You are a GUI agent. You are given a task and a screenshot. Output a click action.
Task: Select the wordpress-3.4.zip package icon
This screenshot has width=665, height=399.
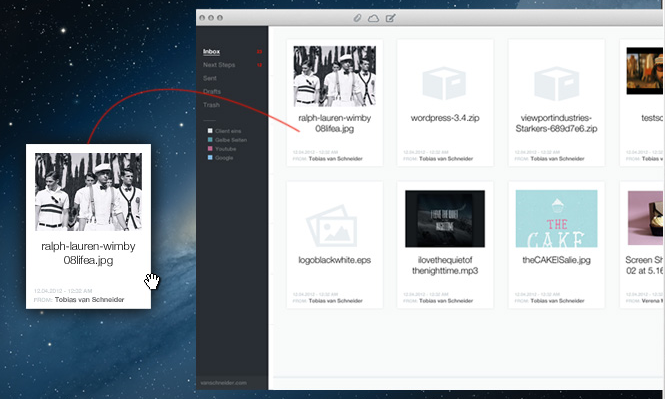click(x=444, y=83)
